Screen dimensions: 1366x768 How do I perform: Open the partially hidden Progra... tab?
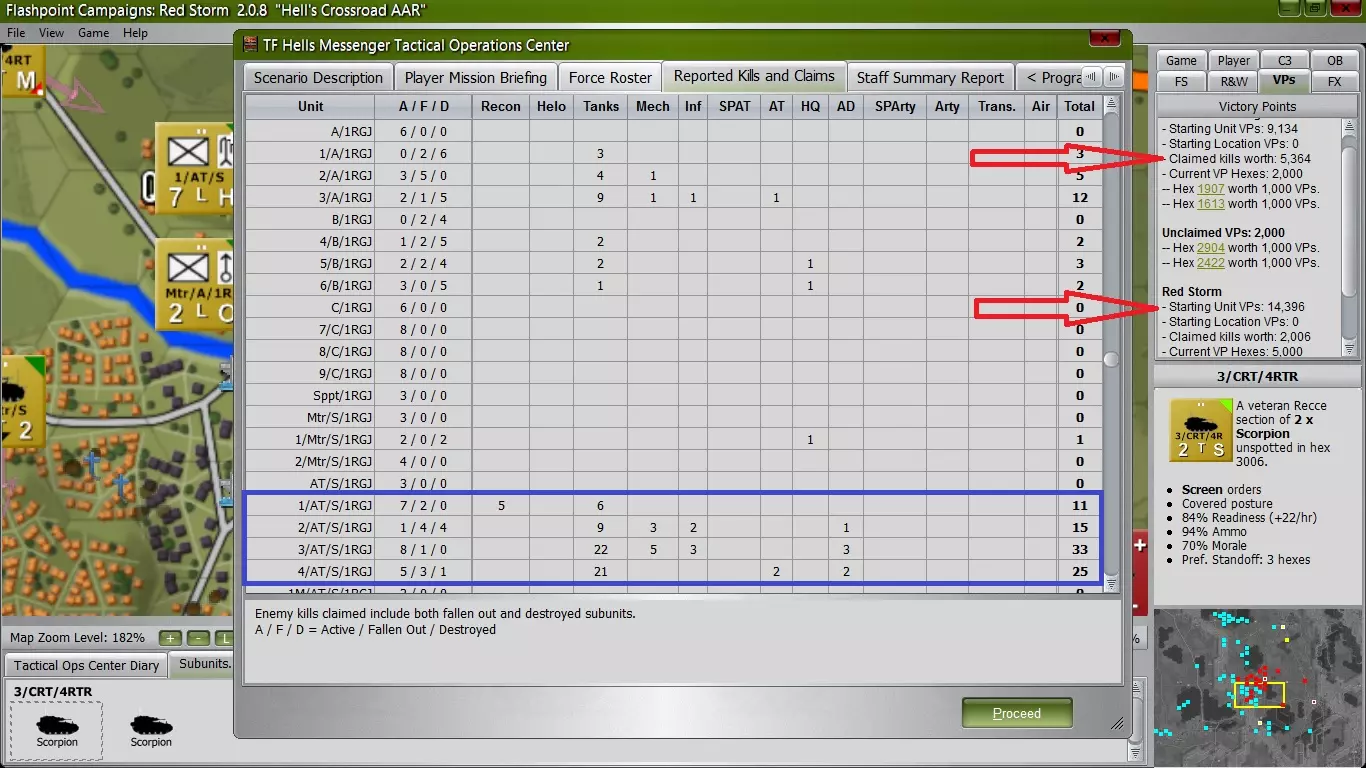point(1049,77)
